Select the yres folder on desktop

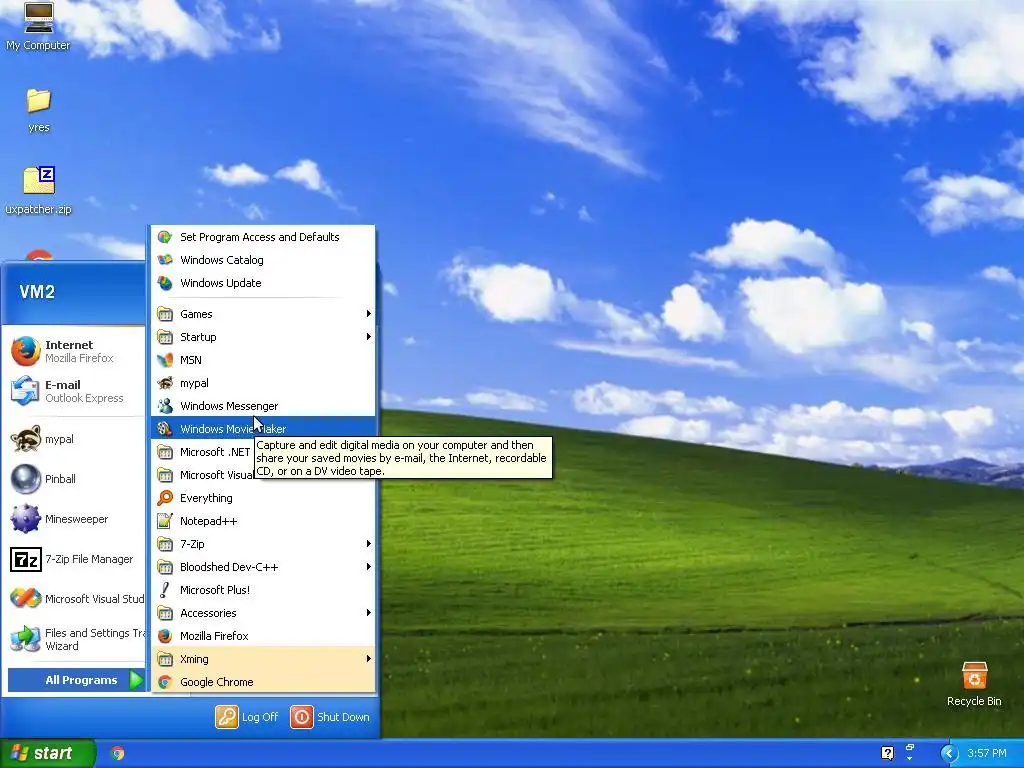click(x=39, y=110)
